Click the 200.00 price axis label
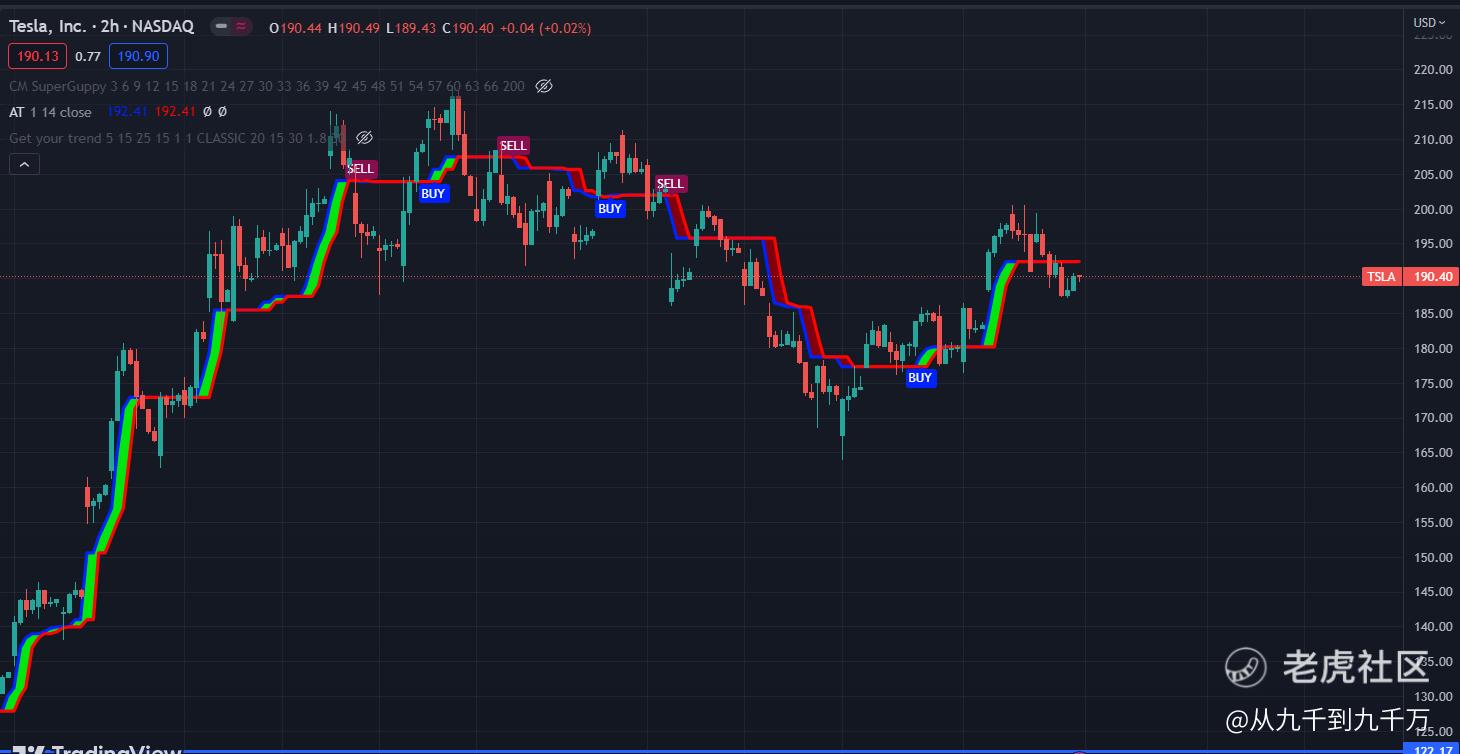 1432,209
